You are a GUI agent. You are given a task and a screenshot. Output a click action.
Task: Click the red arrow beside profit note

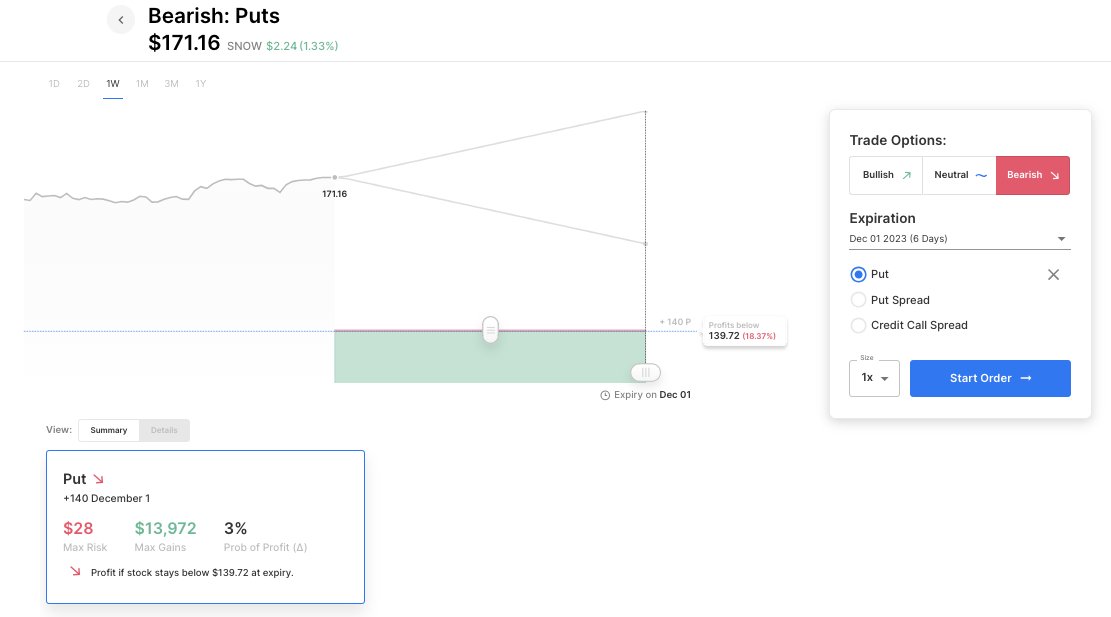(x=75, y=571)
